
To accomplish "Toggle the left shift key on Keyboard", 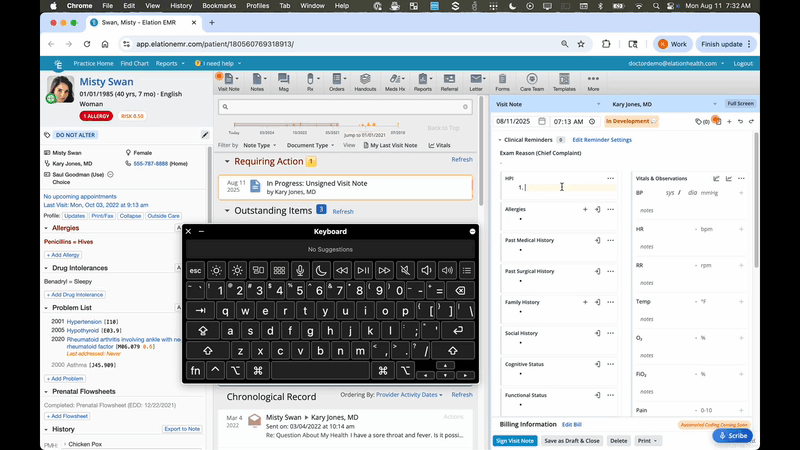I will (208, 351).
